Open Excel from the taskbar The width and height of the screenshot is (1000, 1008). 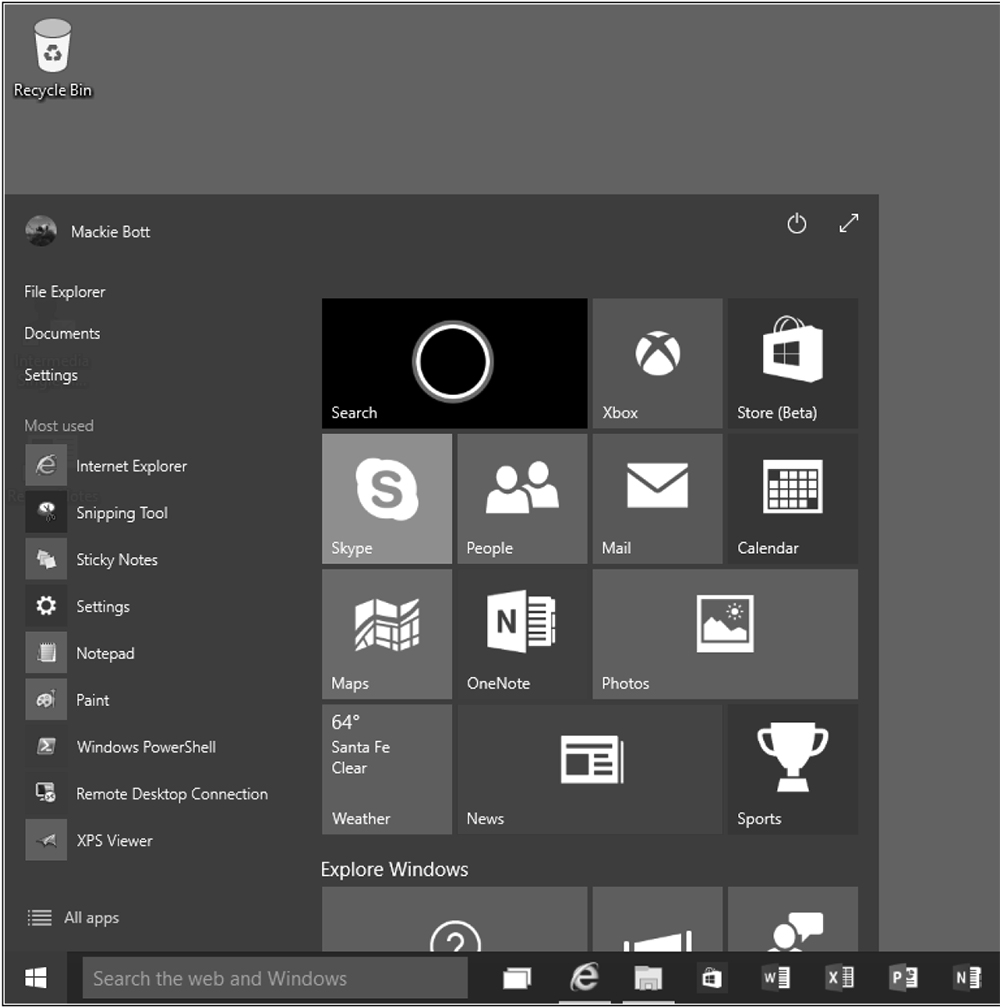[840, 977]
